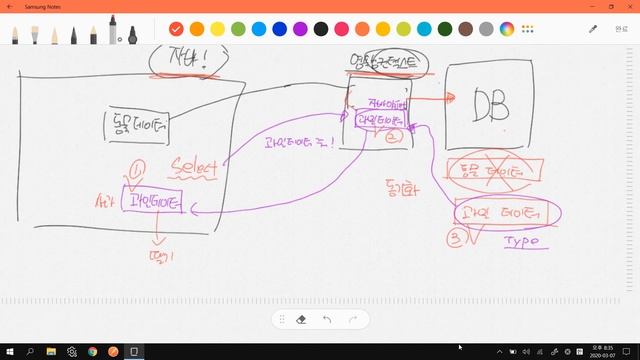Check battery status tray icon
The width and height of the screenshot is (640, 360).
(513, 351)
